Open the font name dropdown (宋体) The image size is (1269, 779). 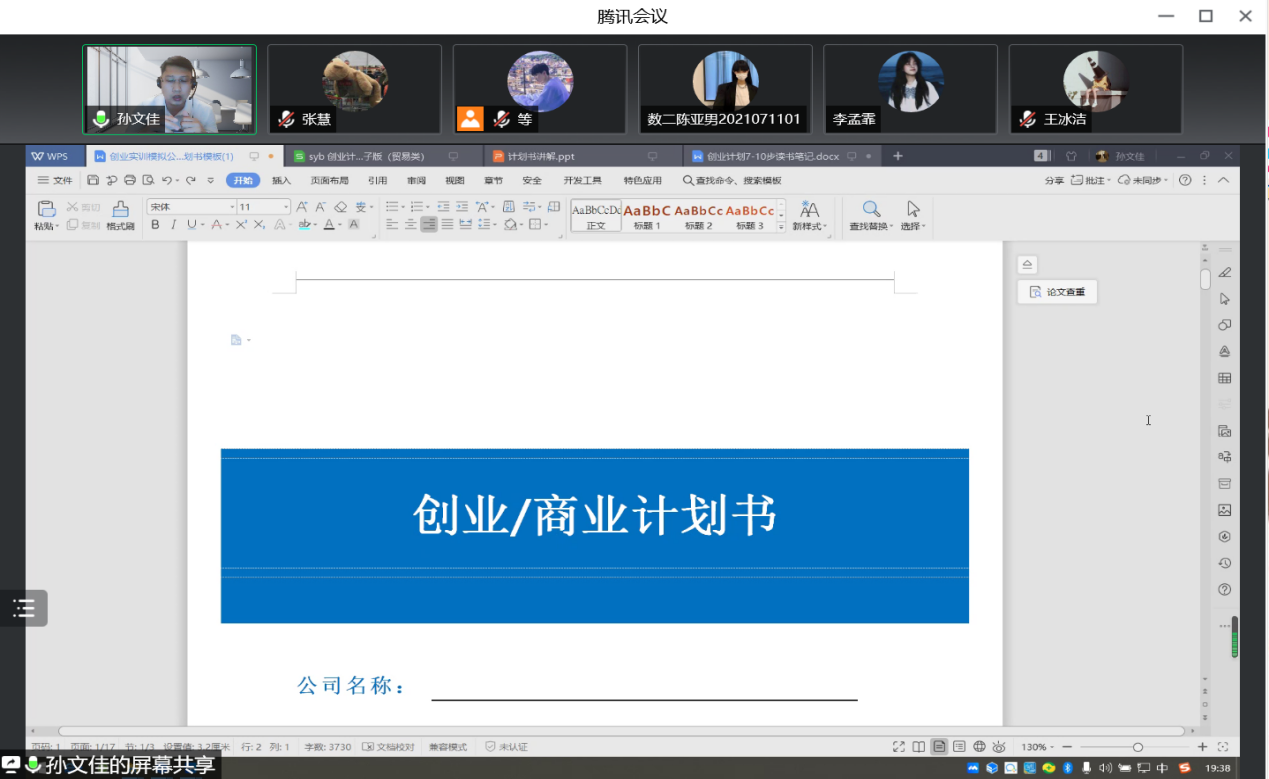(191, 207)
